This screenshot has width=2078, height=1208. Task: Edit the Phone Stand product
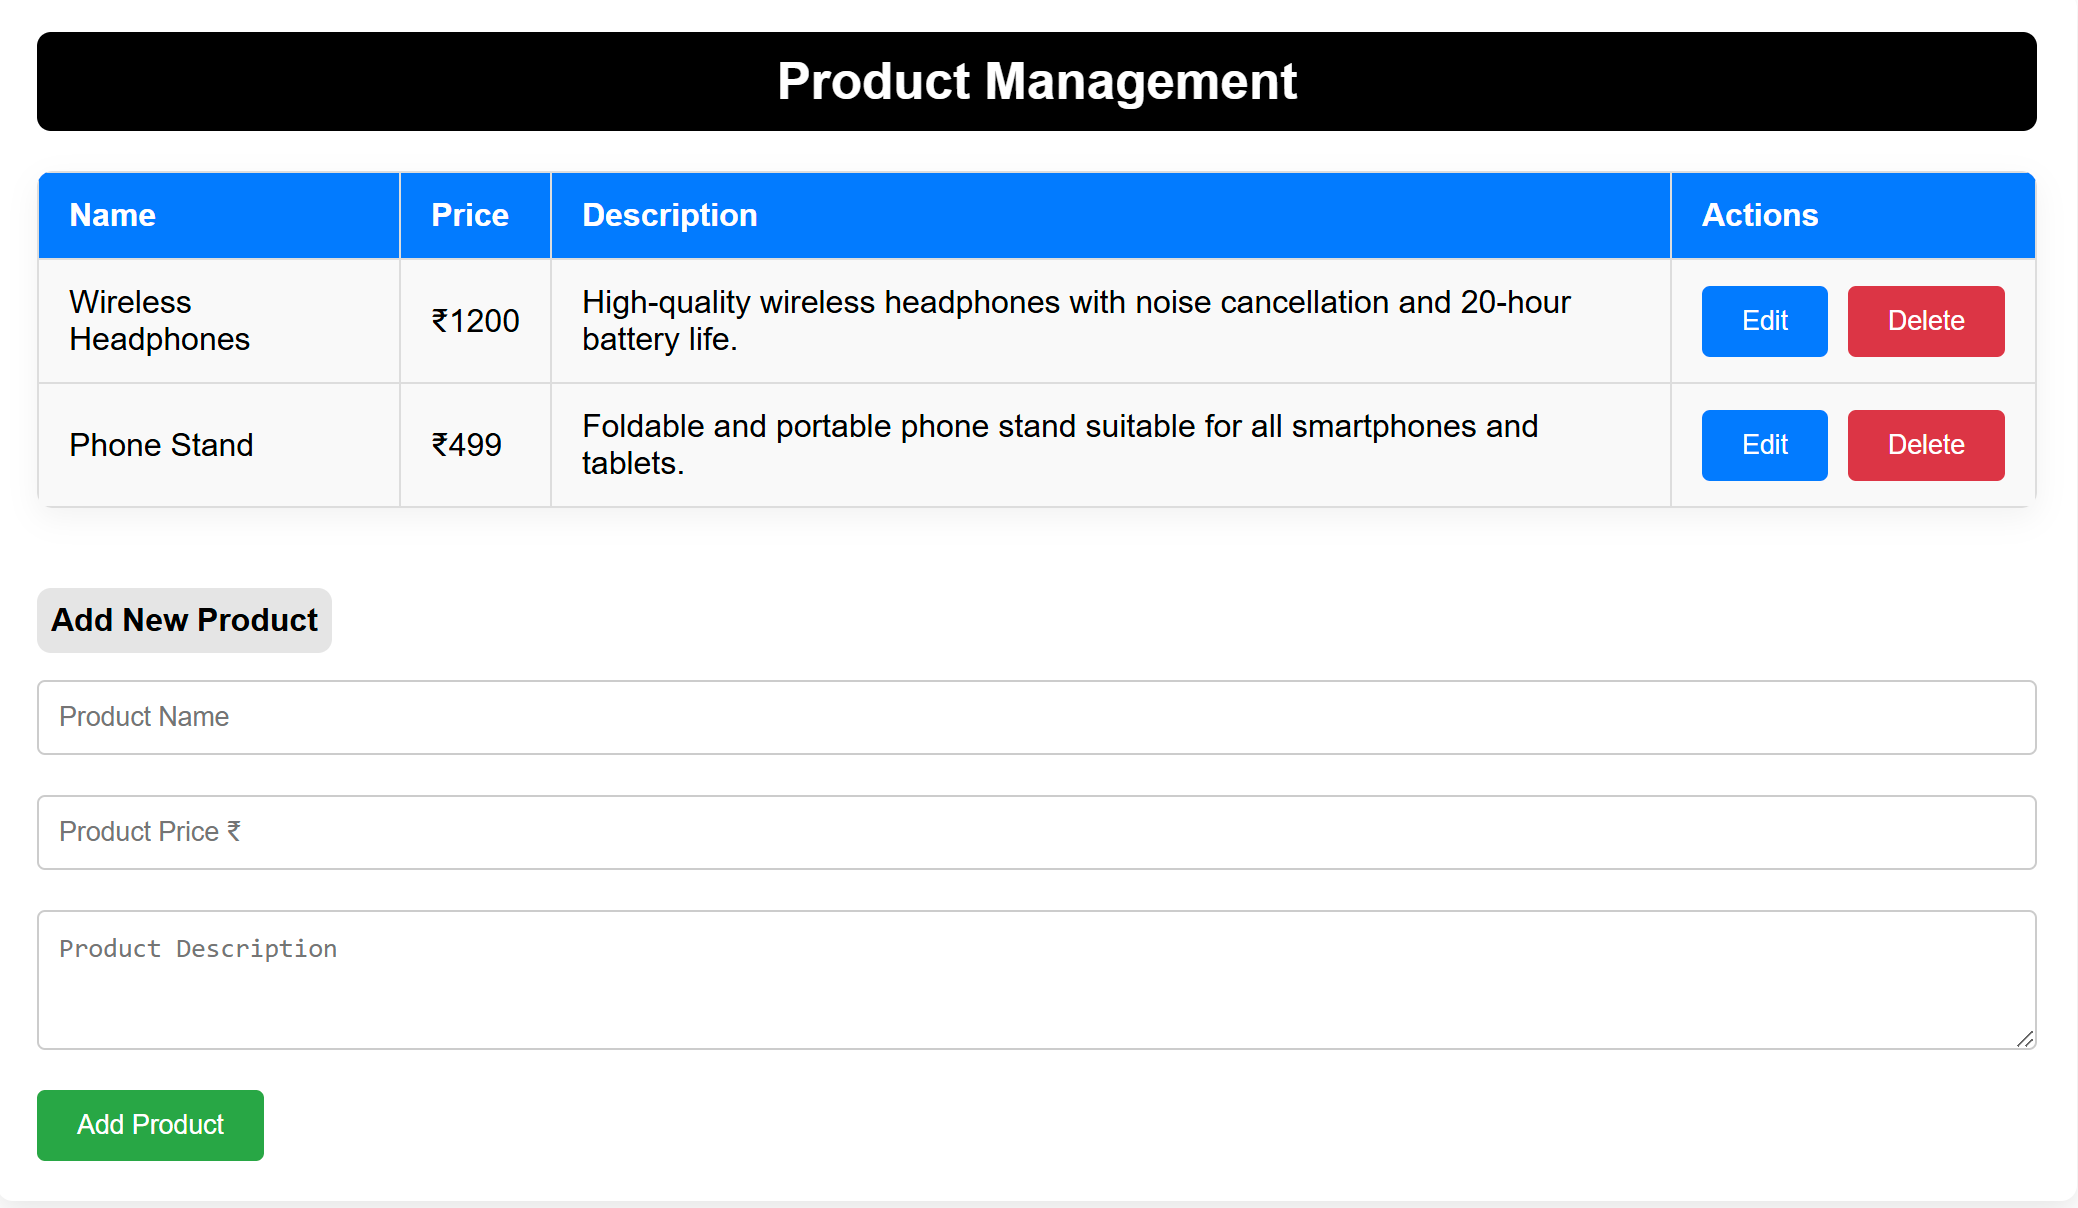click(x=1764, y=445)
